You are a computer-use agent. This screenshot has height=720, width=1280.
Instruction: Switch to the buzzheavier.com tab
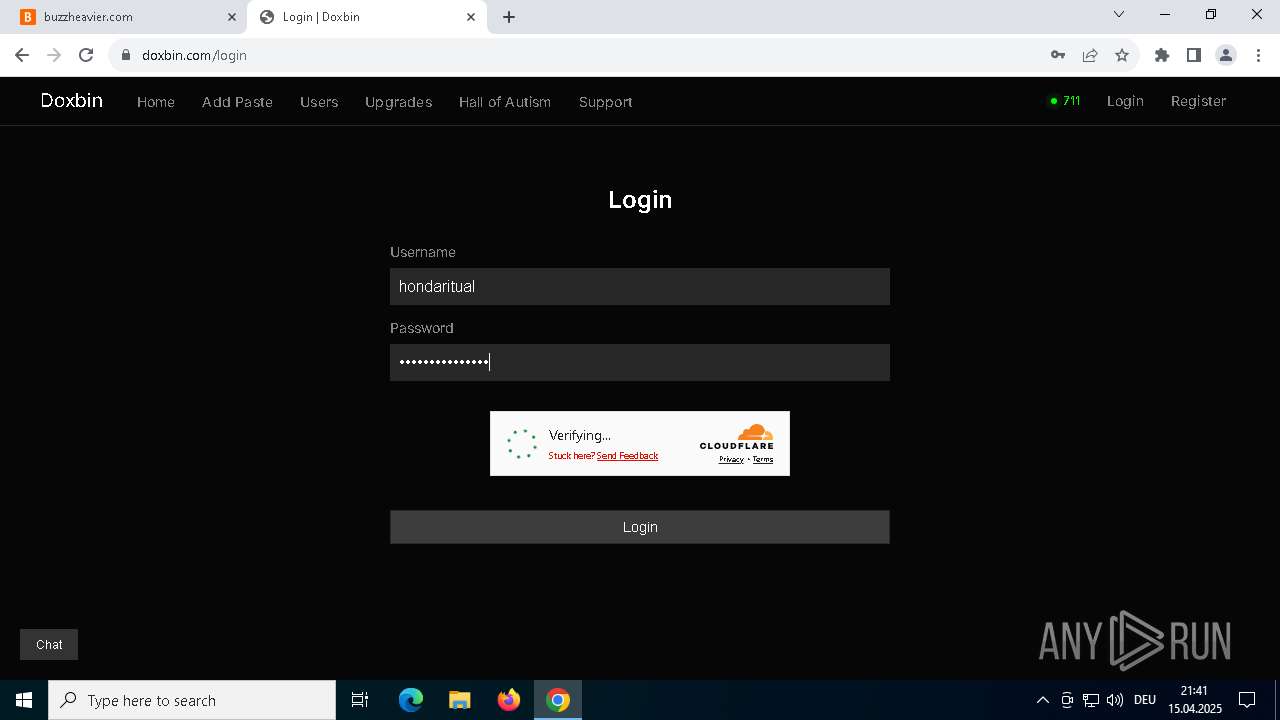coord(125,17)
